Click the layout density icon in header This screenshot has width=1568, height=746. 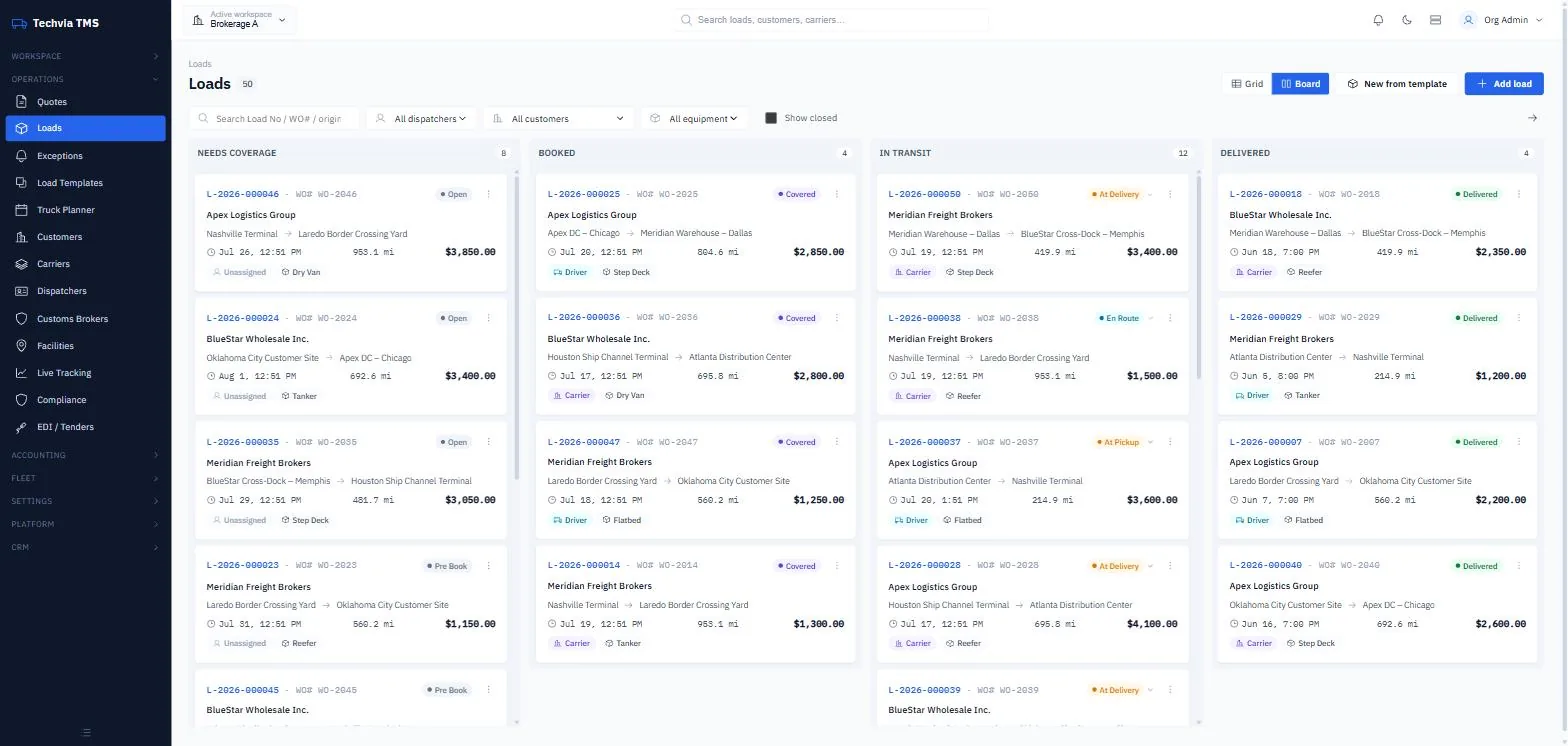1435,20
